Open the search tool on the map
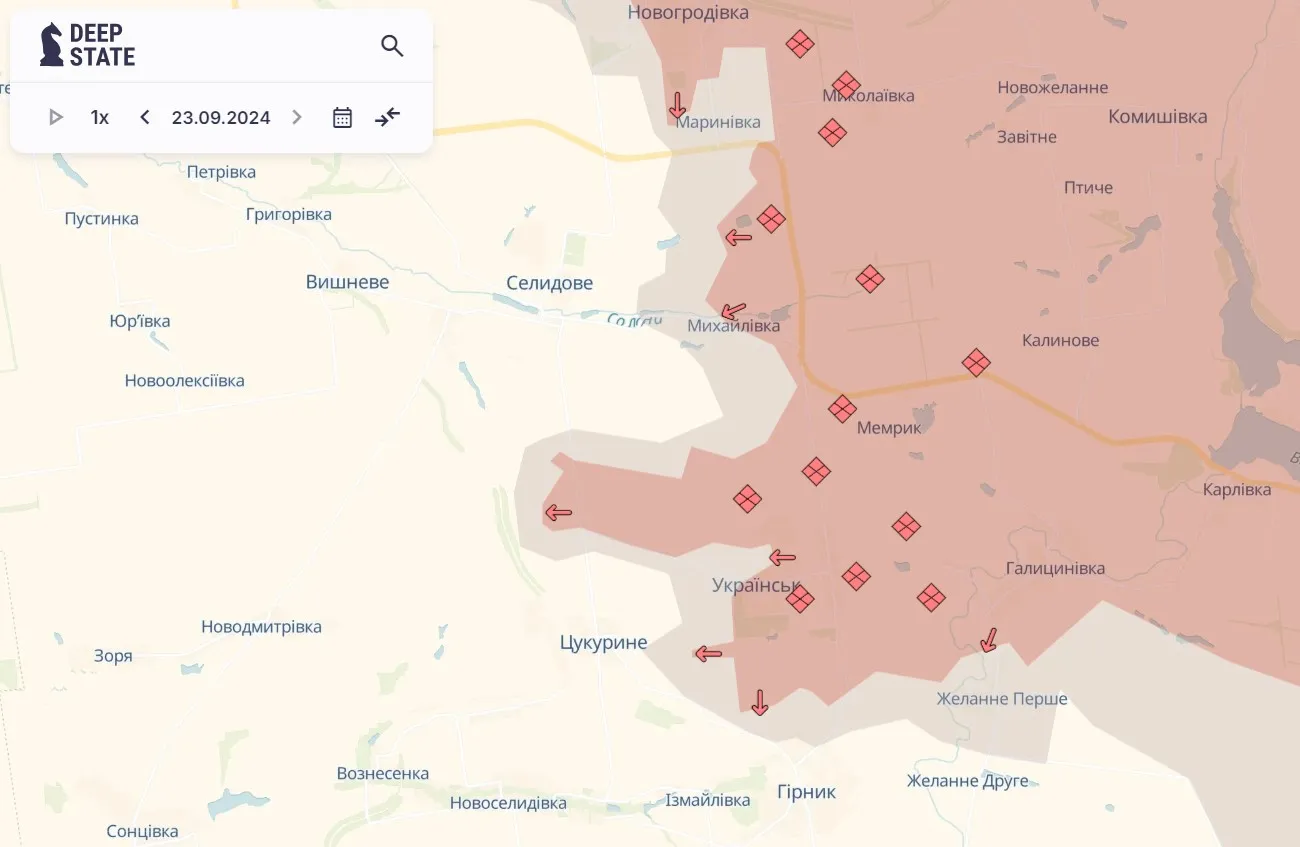Screen dimensions: 1300x847 [392, 46]
